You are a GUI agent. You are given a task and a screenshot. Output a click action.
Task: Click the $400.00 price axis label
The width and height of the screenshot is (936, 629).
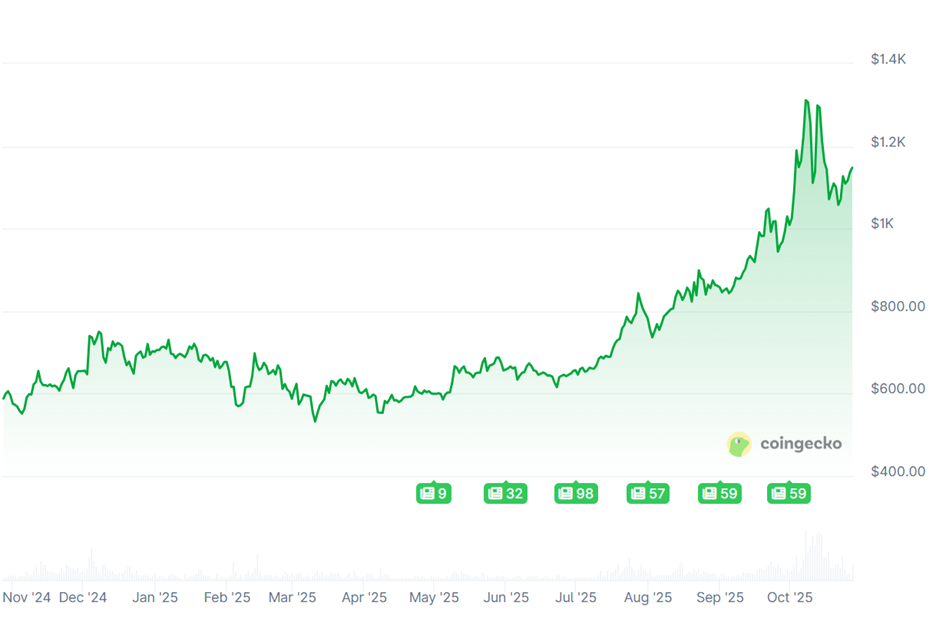click(897, 471)
